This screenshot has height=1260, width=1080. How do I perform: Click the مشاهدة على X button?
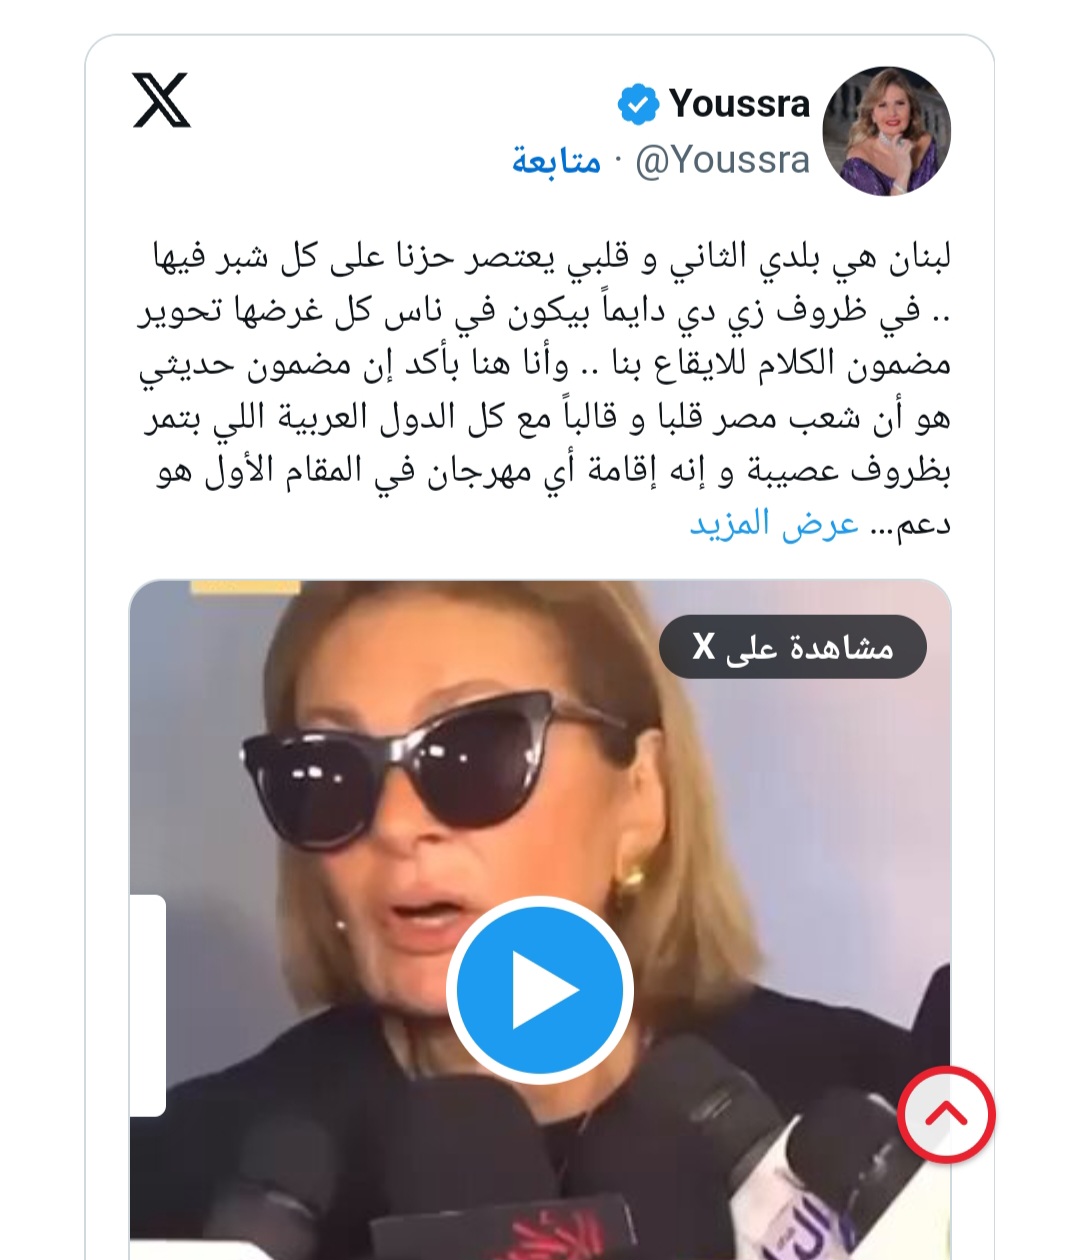pos(793,647)
